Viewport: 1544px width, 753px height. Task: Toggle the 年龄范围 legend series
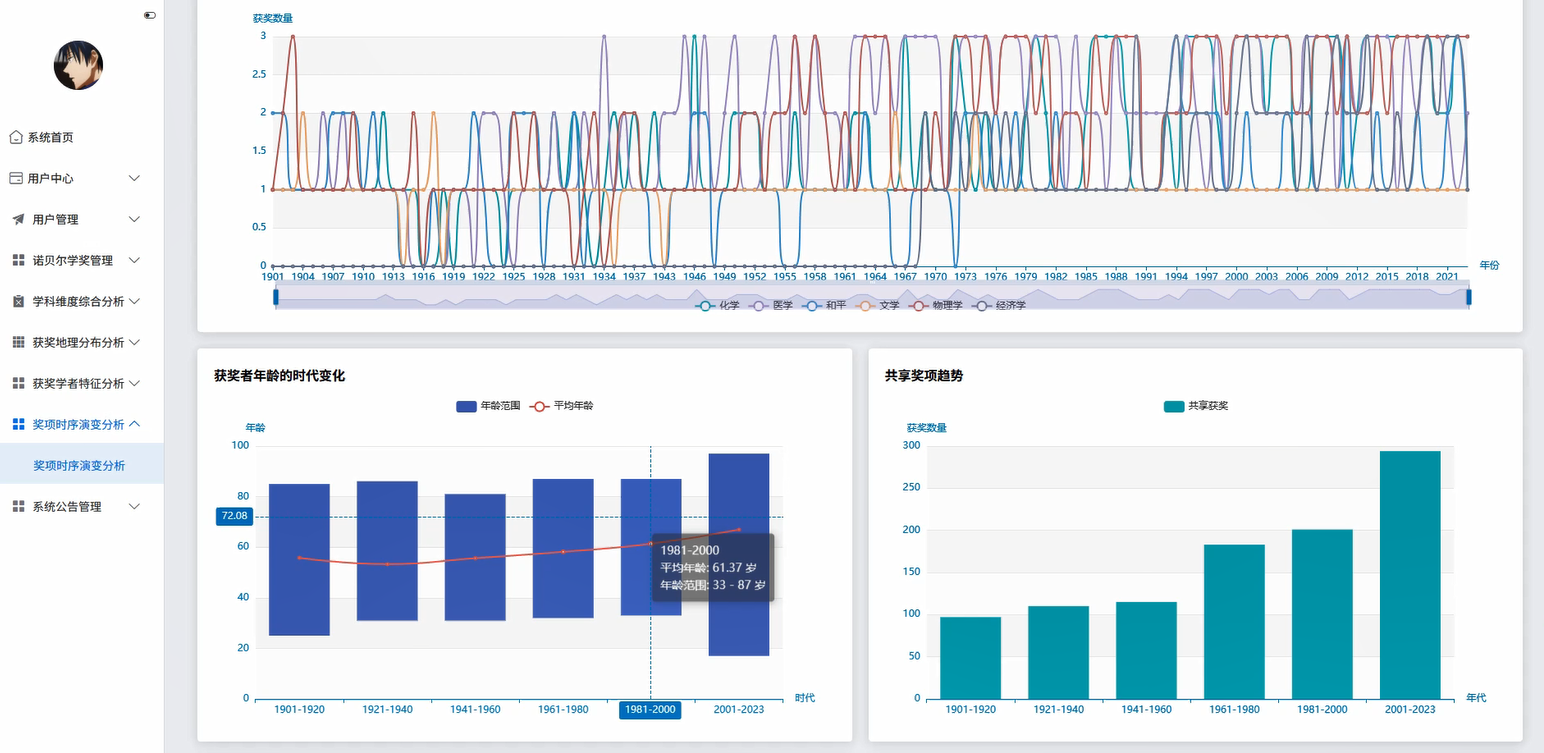tap(488, 406)
